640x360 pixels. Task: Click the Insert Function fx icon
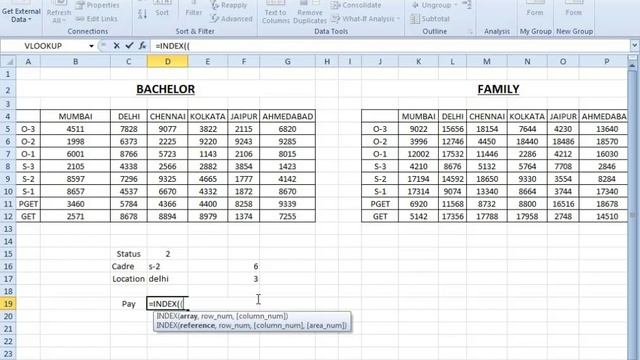click(x=142, y=46)
